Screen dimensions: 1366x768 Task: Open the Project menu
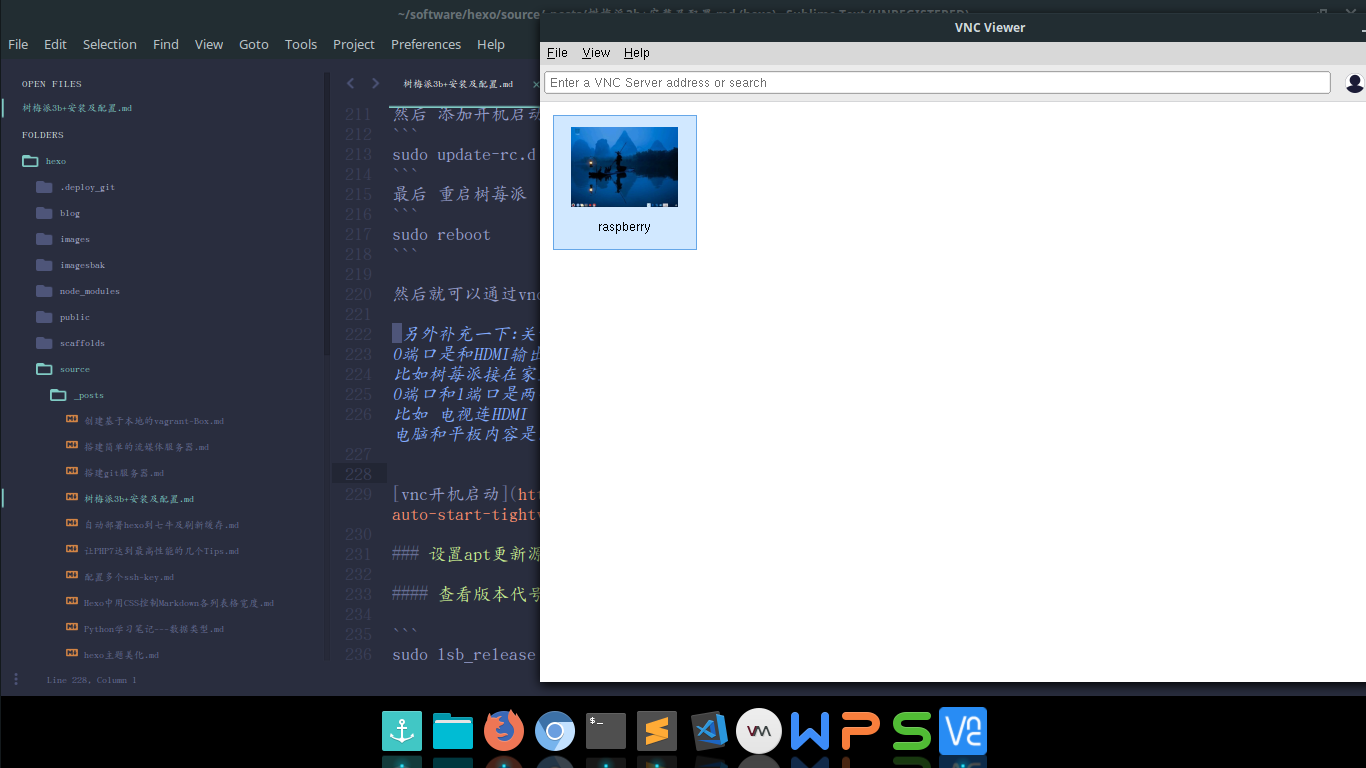[x=354, y=44]
